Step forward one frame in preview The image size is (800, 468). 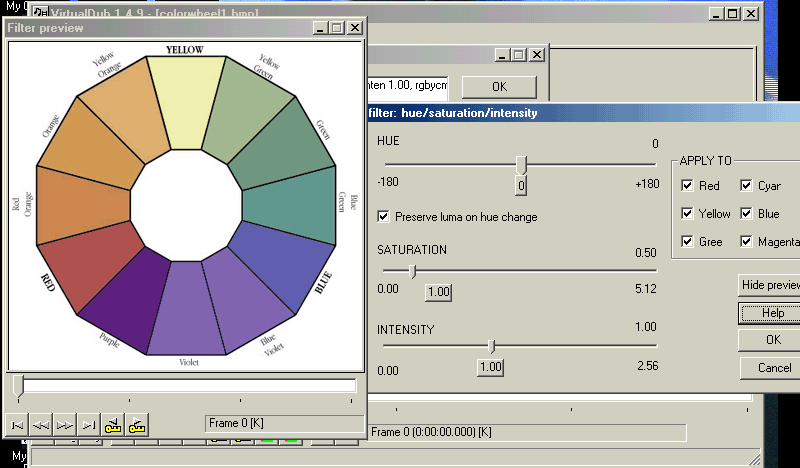click(65, 425)
